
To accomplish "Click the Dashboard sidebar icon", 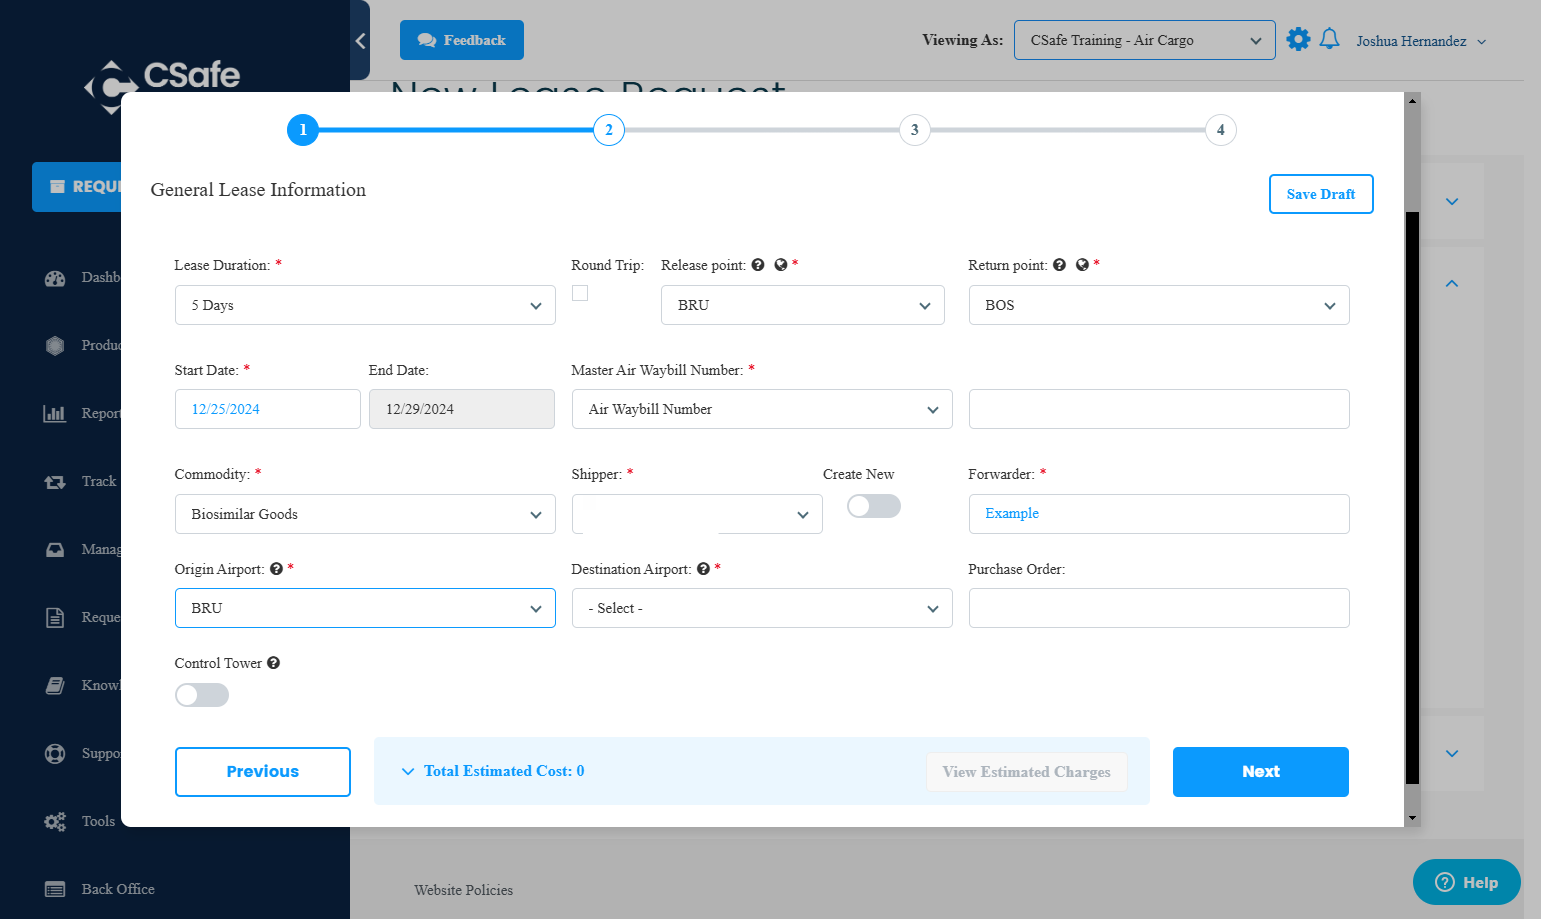I will click(x=55, y=278).
